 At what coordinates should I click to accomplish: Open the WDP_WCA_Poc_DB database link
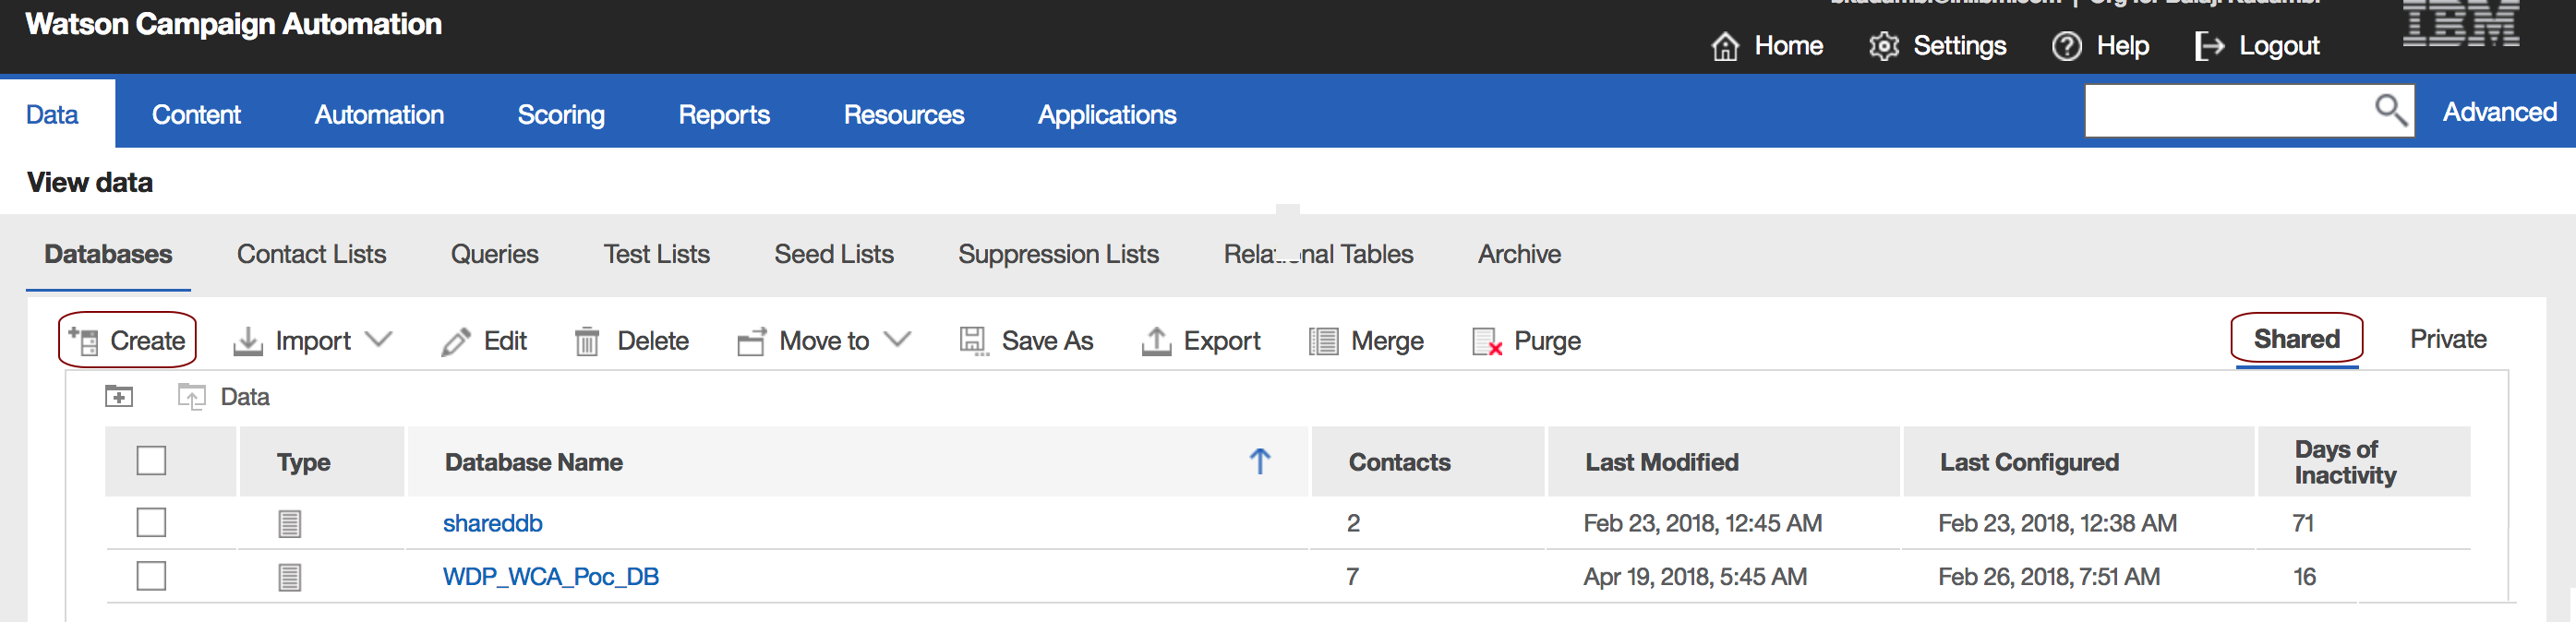pyautogui.click(x=550, y=577)
